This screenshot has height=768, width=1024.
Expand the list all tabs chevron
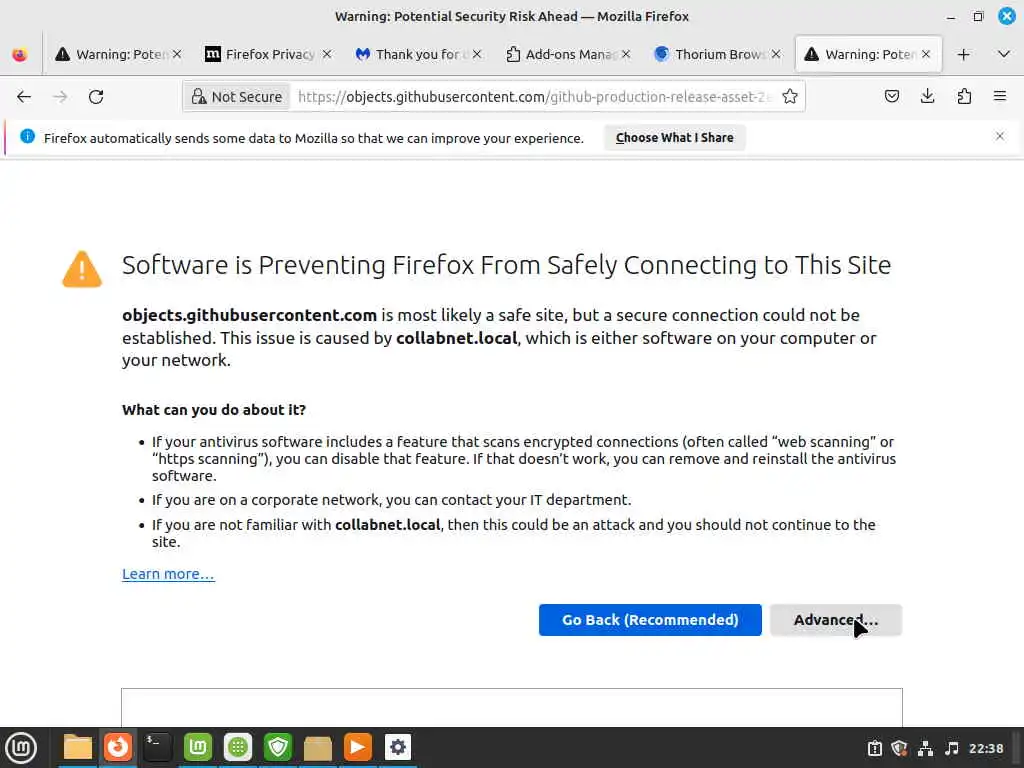(1004, 55)
